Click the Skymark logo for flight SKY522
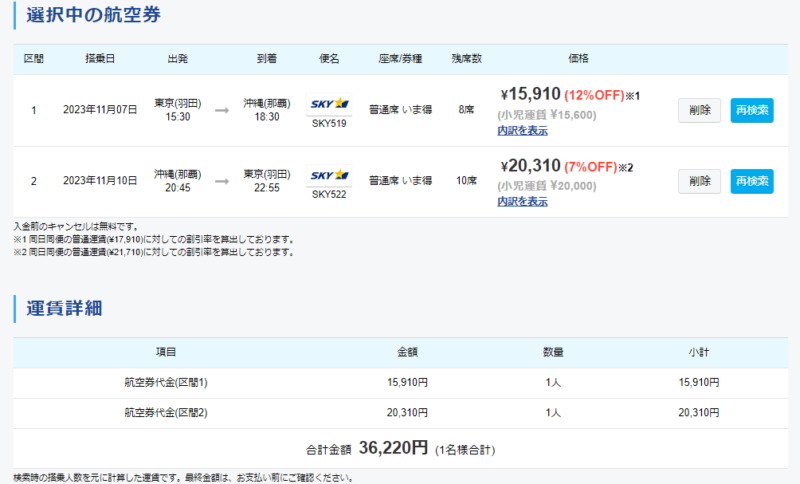Viewport: 800px width, 484px height. pyautogui.click(x=329, y=174)
